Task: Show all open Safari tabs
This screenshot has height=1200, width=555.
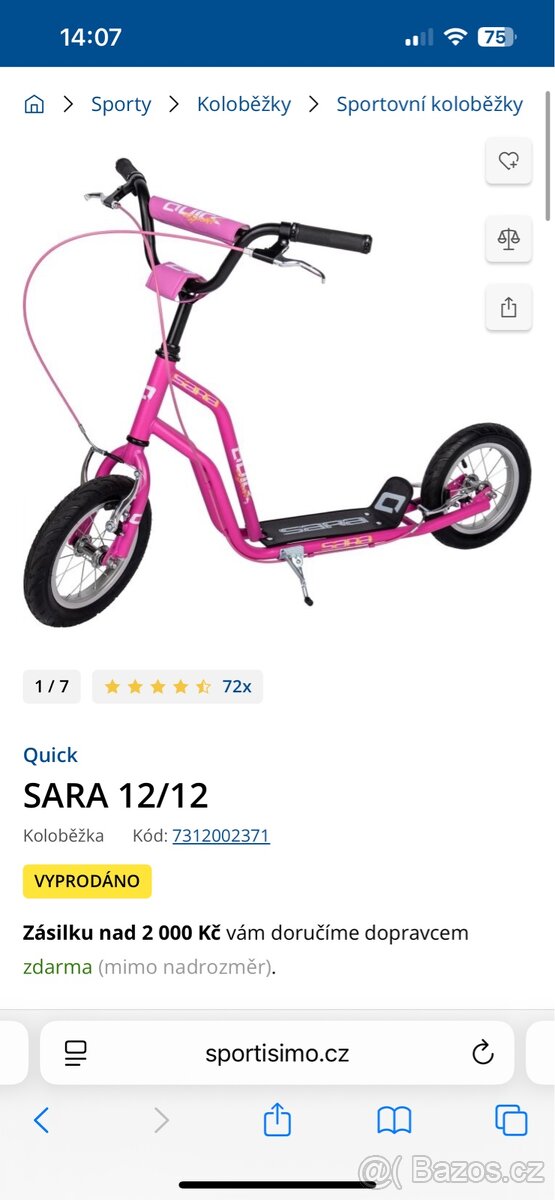Action: pyautogui.click(x=511, y=1120)
